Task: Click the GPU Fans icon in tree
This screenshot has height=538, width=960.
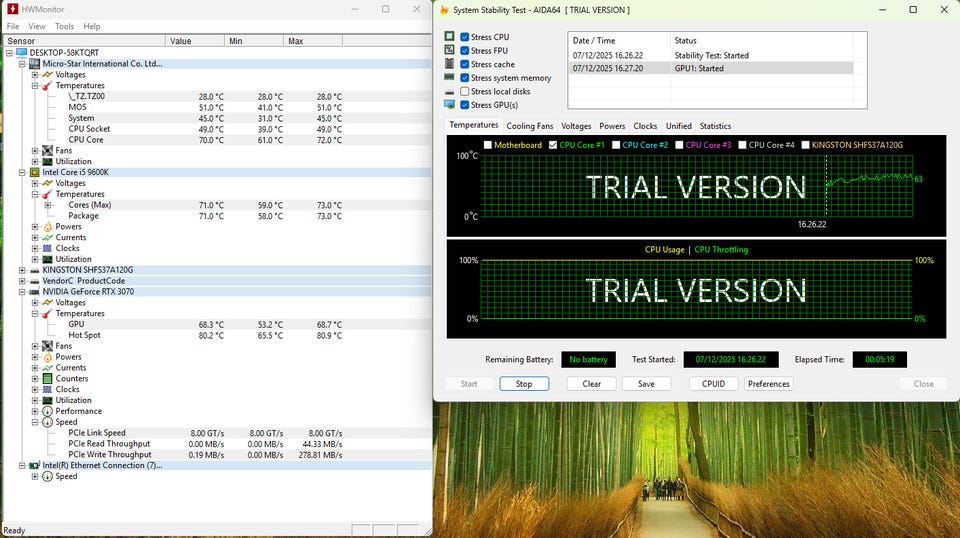Action: (47, 346)
